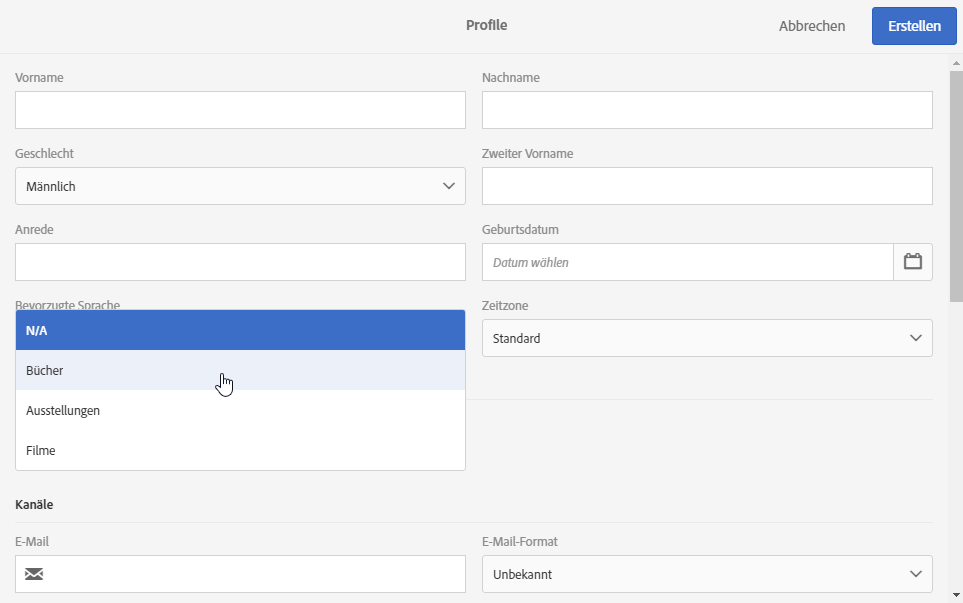Click the scrollbar down arrow
Image resolution: width=963 pixels, height=603 pixels.
point(955,594)
